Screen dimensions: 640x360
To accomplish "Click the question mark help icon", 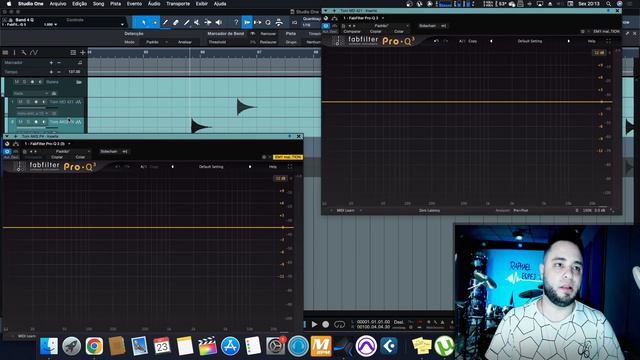I will pos(236,22).
